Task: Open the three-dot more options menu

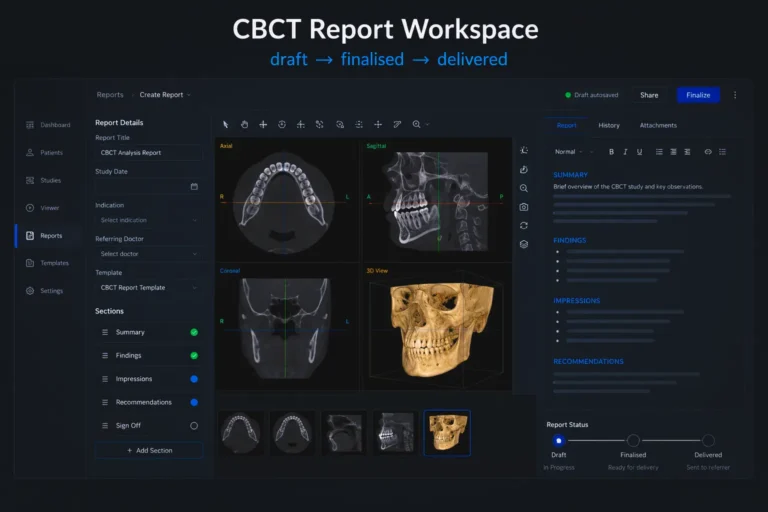Action: (x=735, y=95)
